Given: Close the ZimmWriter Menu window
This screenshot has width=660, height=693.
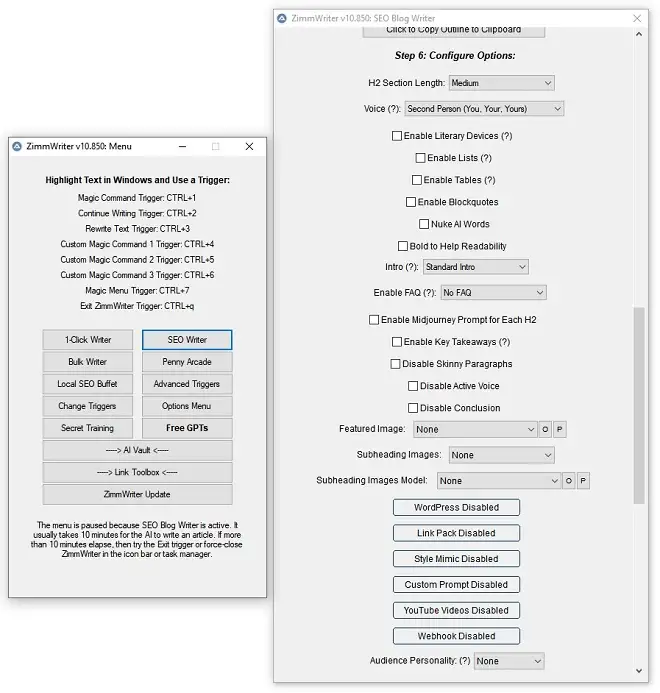Looking at the screenshot, I should pos(249,146).
